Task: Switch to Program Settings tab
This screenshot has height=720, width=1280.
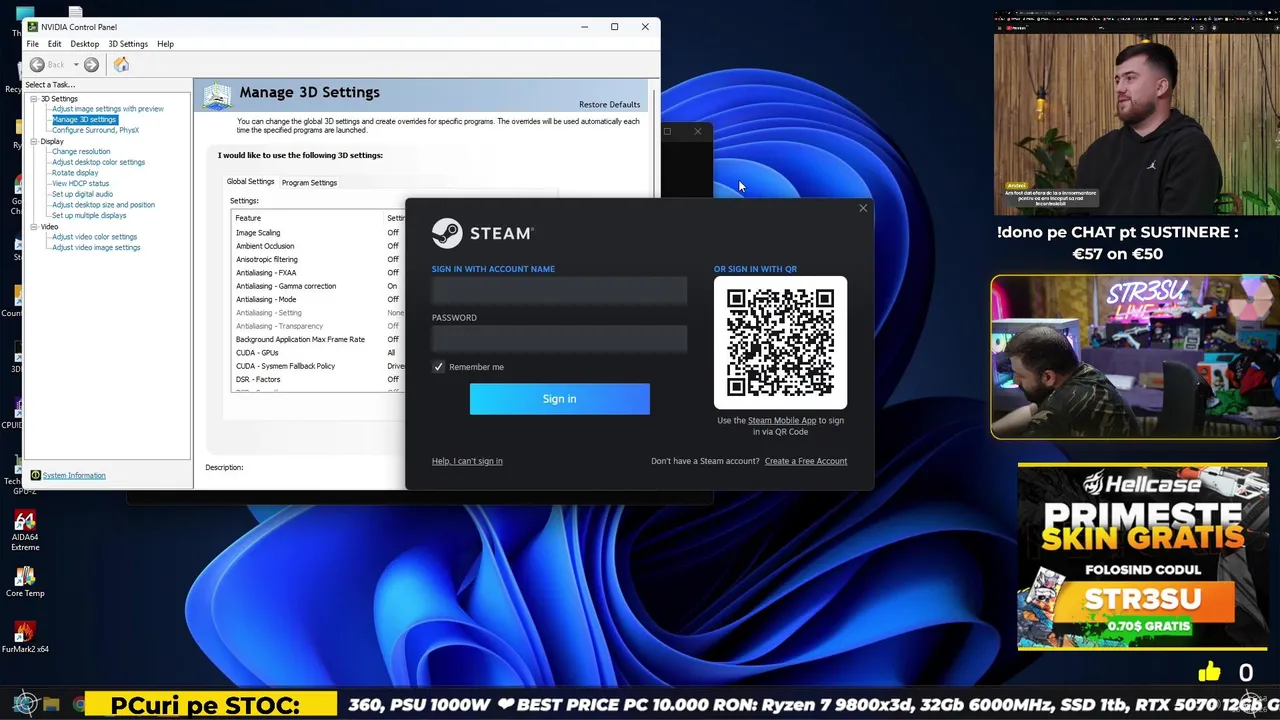Action: tap(309, 183)
